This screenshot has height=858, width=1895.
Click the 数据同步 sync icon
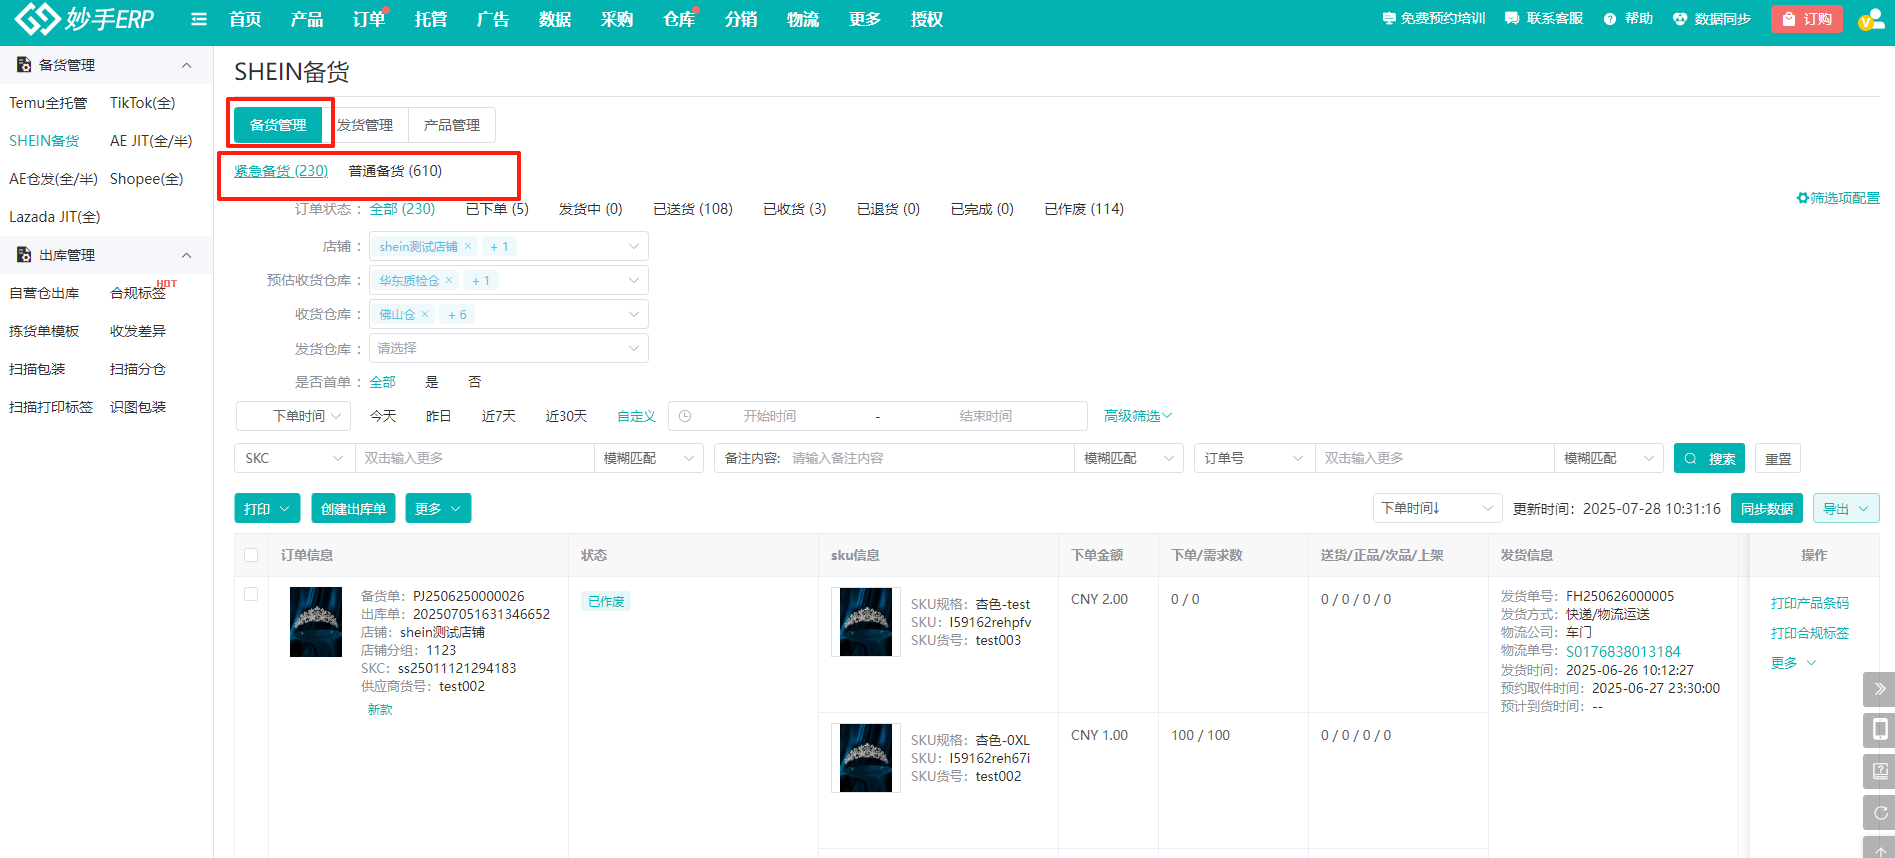tap(1680, 19)
